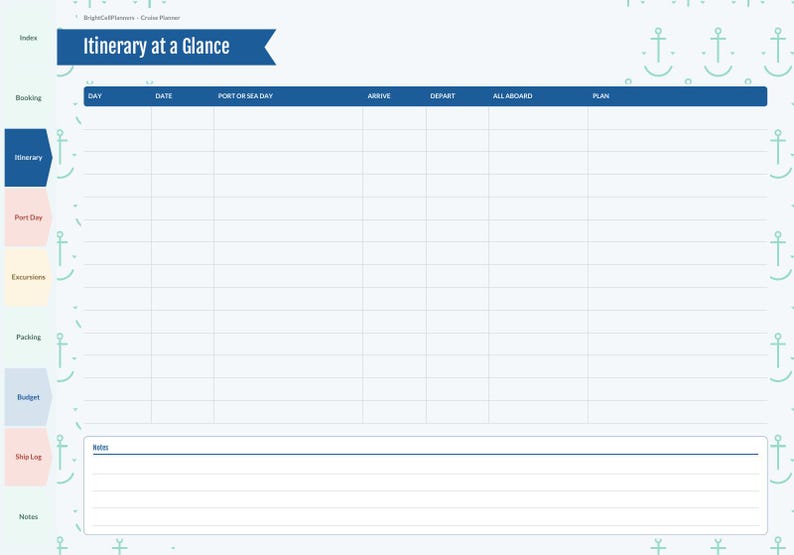
Task: Go to the Booking tab
Action: 28,98
